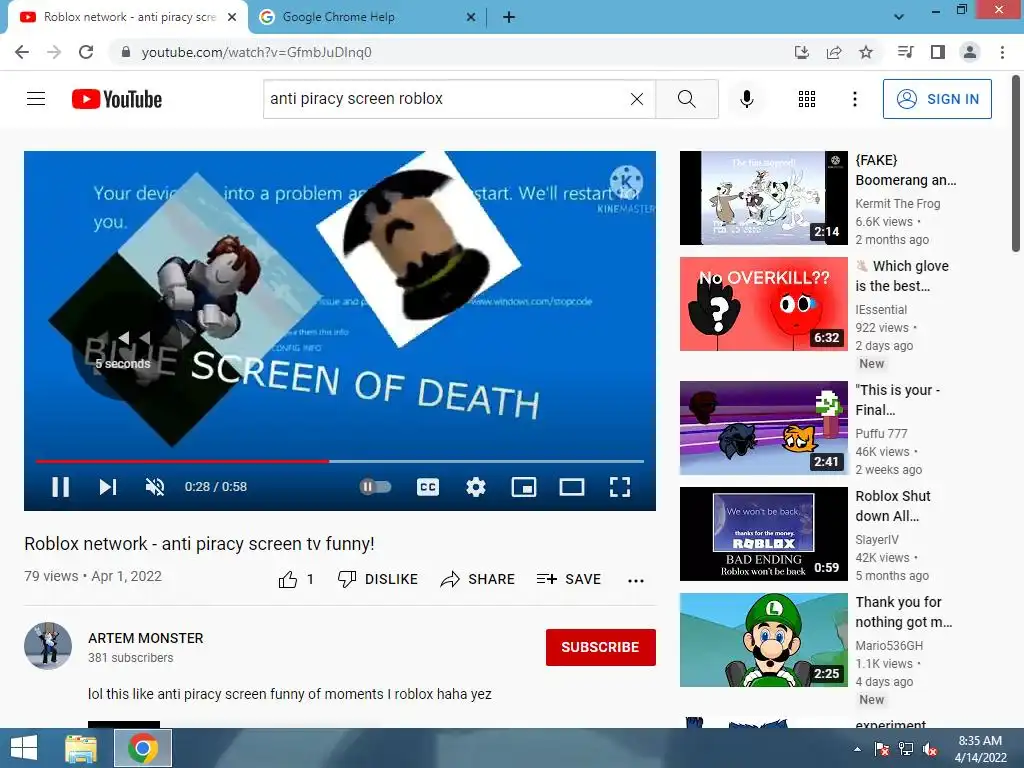
Task: Click the SIGN IN button
Action: (937, 99)
